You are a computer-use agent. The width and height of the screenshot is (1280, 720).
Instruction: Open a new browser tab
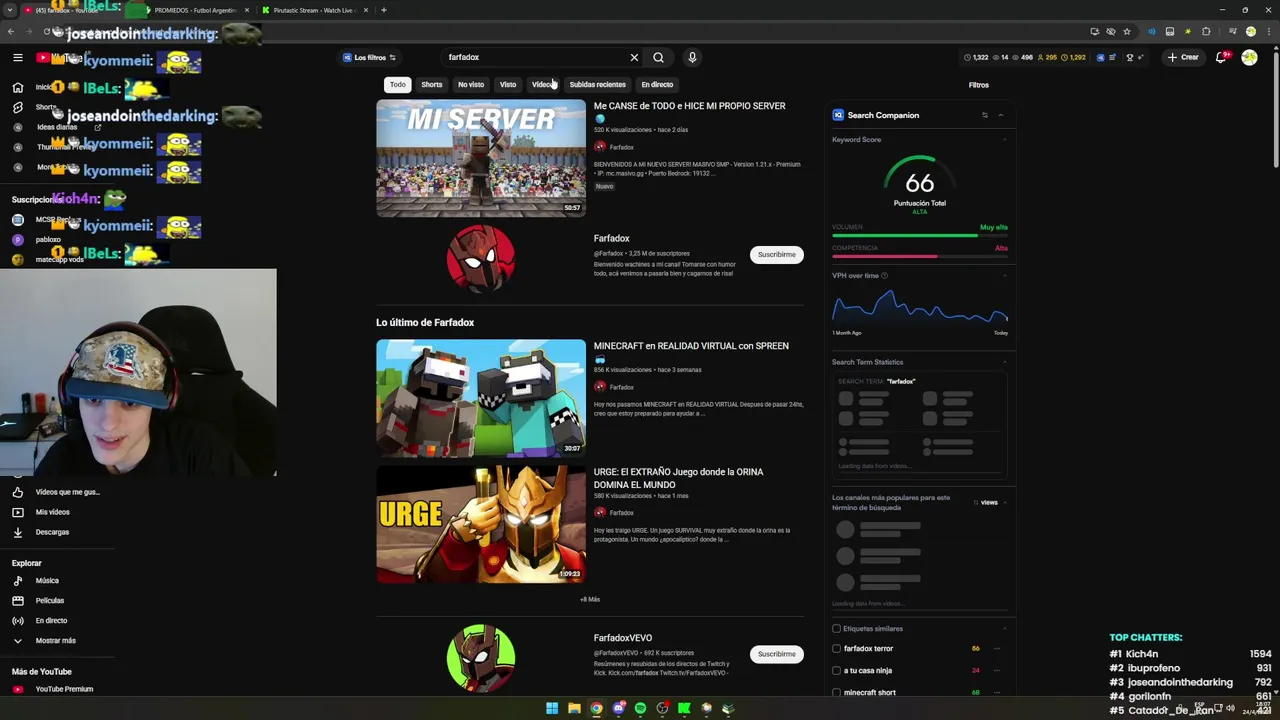click(384, 10)
